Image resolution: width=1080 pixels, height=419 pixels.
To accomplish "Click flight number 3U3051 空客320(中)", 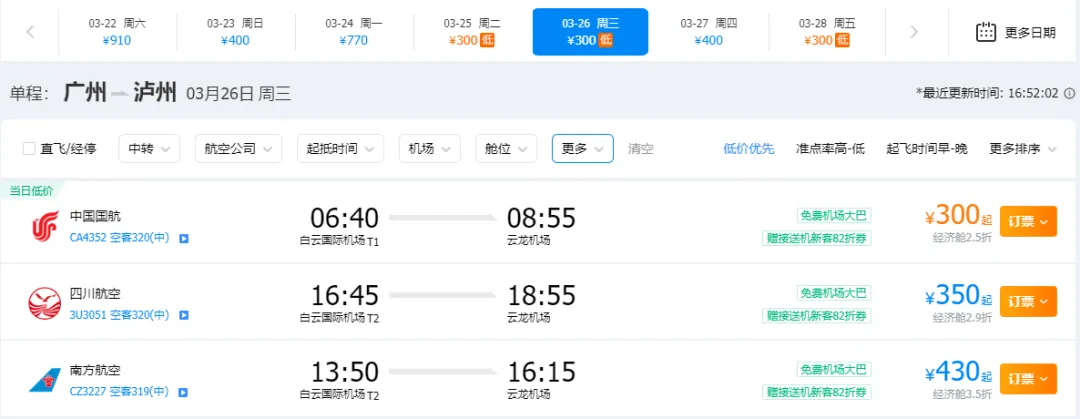I will [119, 315].
